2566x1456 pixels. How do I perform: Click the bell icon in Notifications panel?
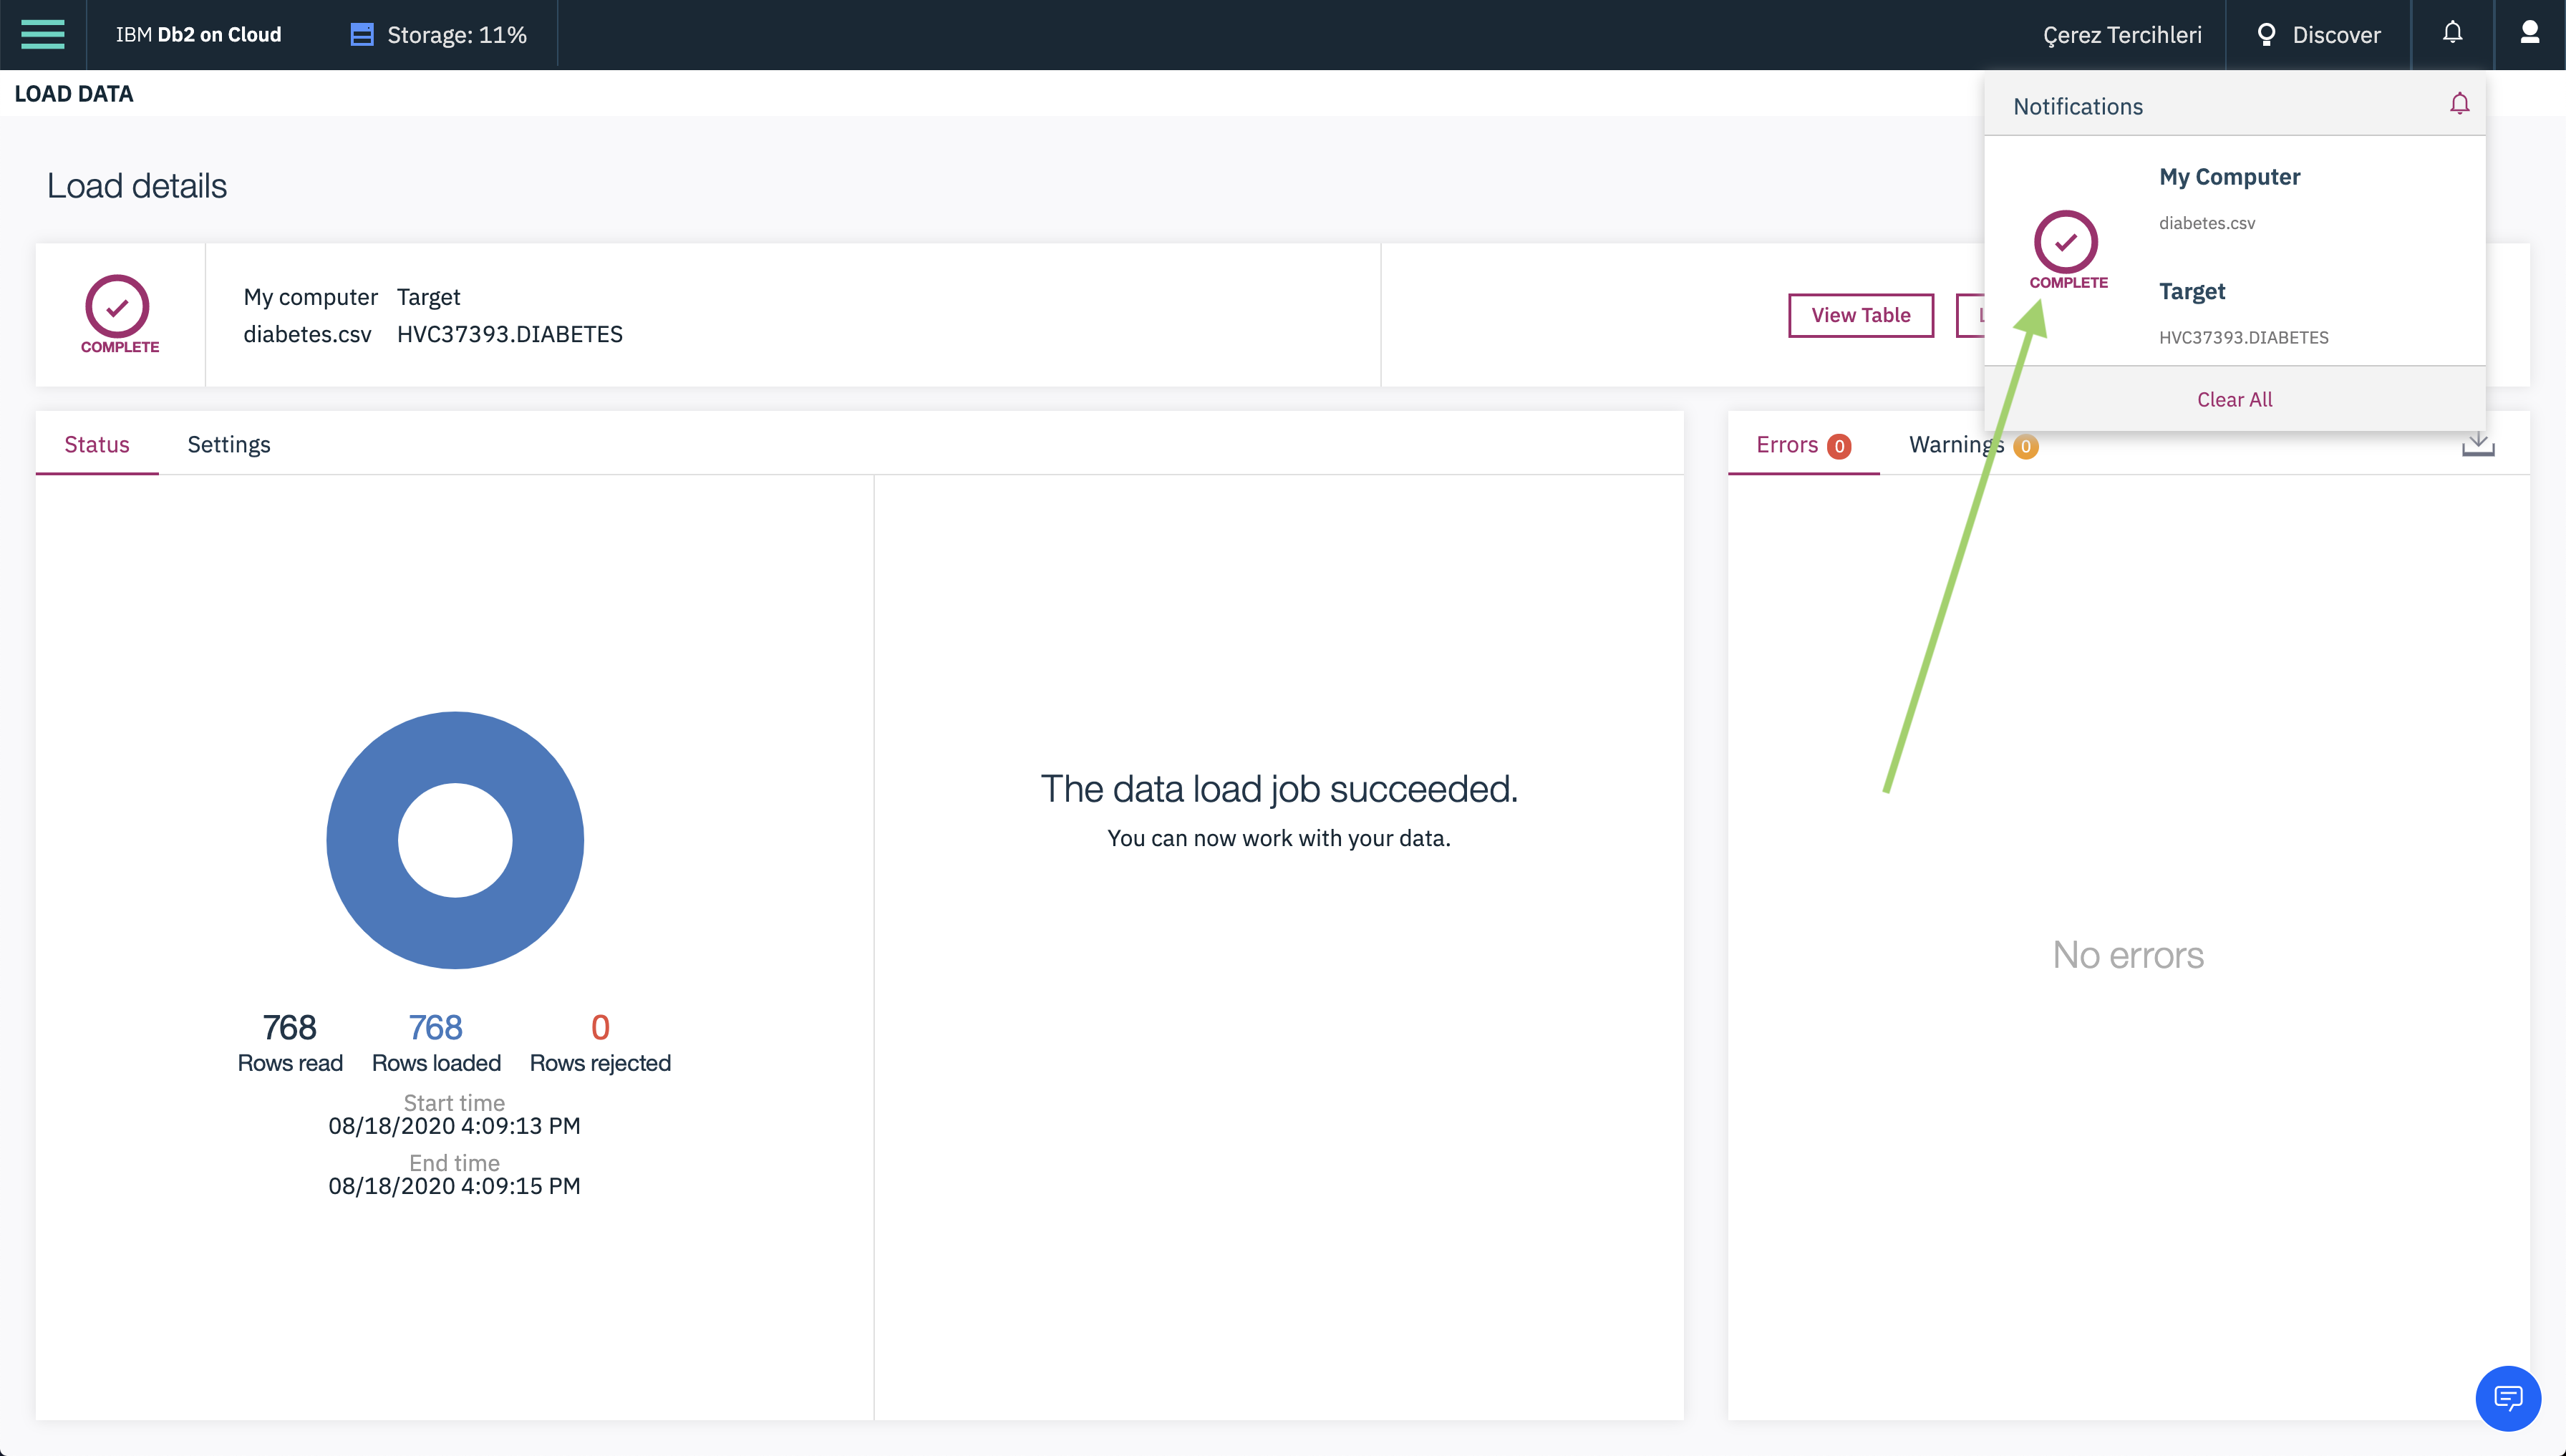(x=2459, y=104)
